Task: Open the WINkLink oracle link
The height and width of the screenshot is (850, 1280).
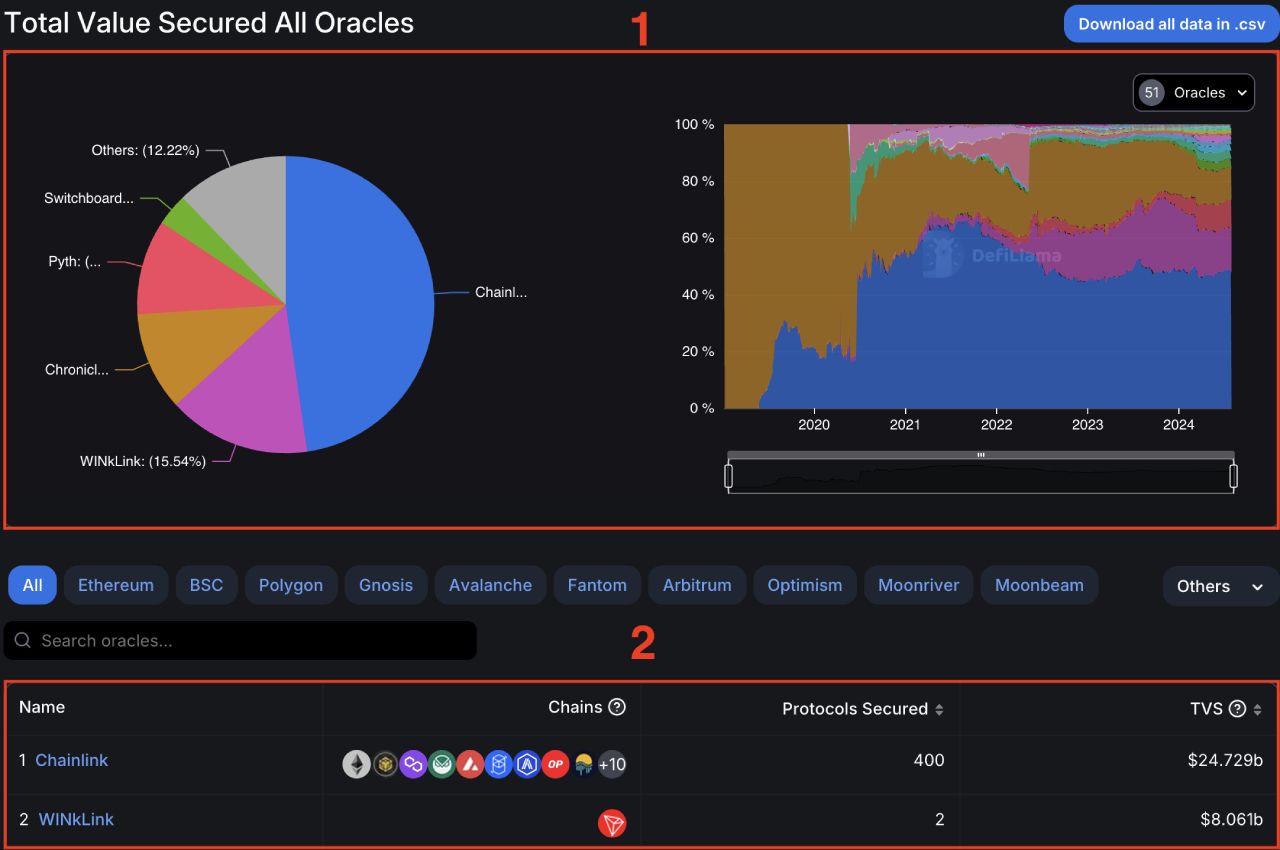Action: click(76, 819)
